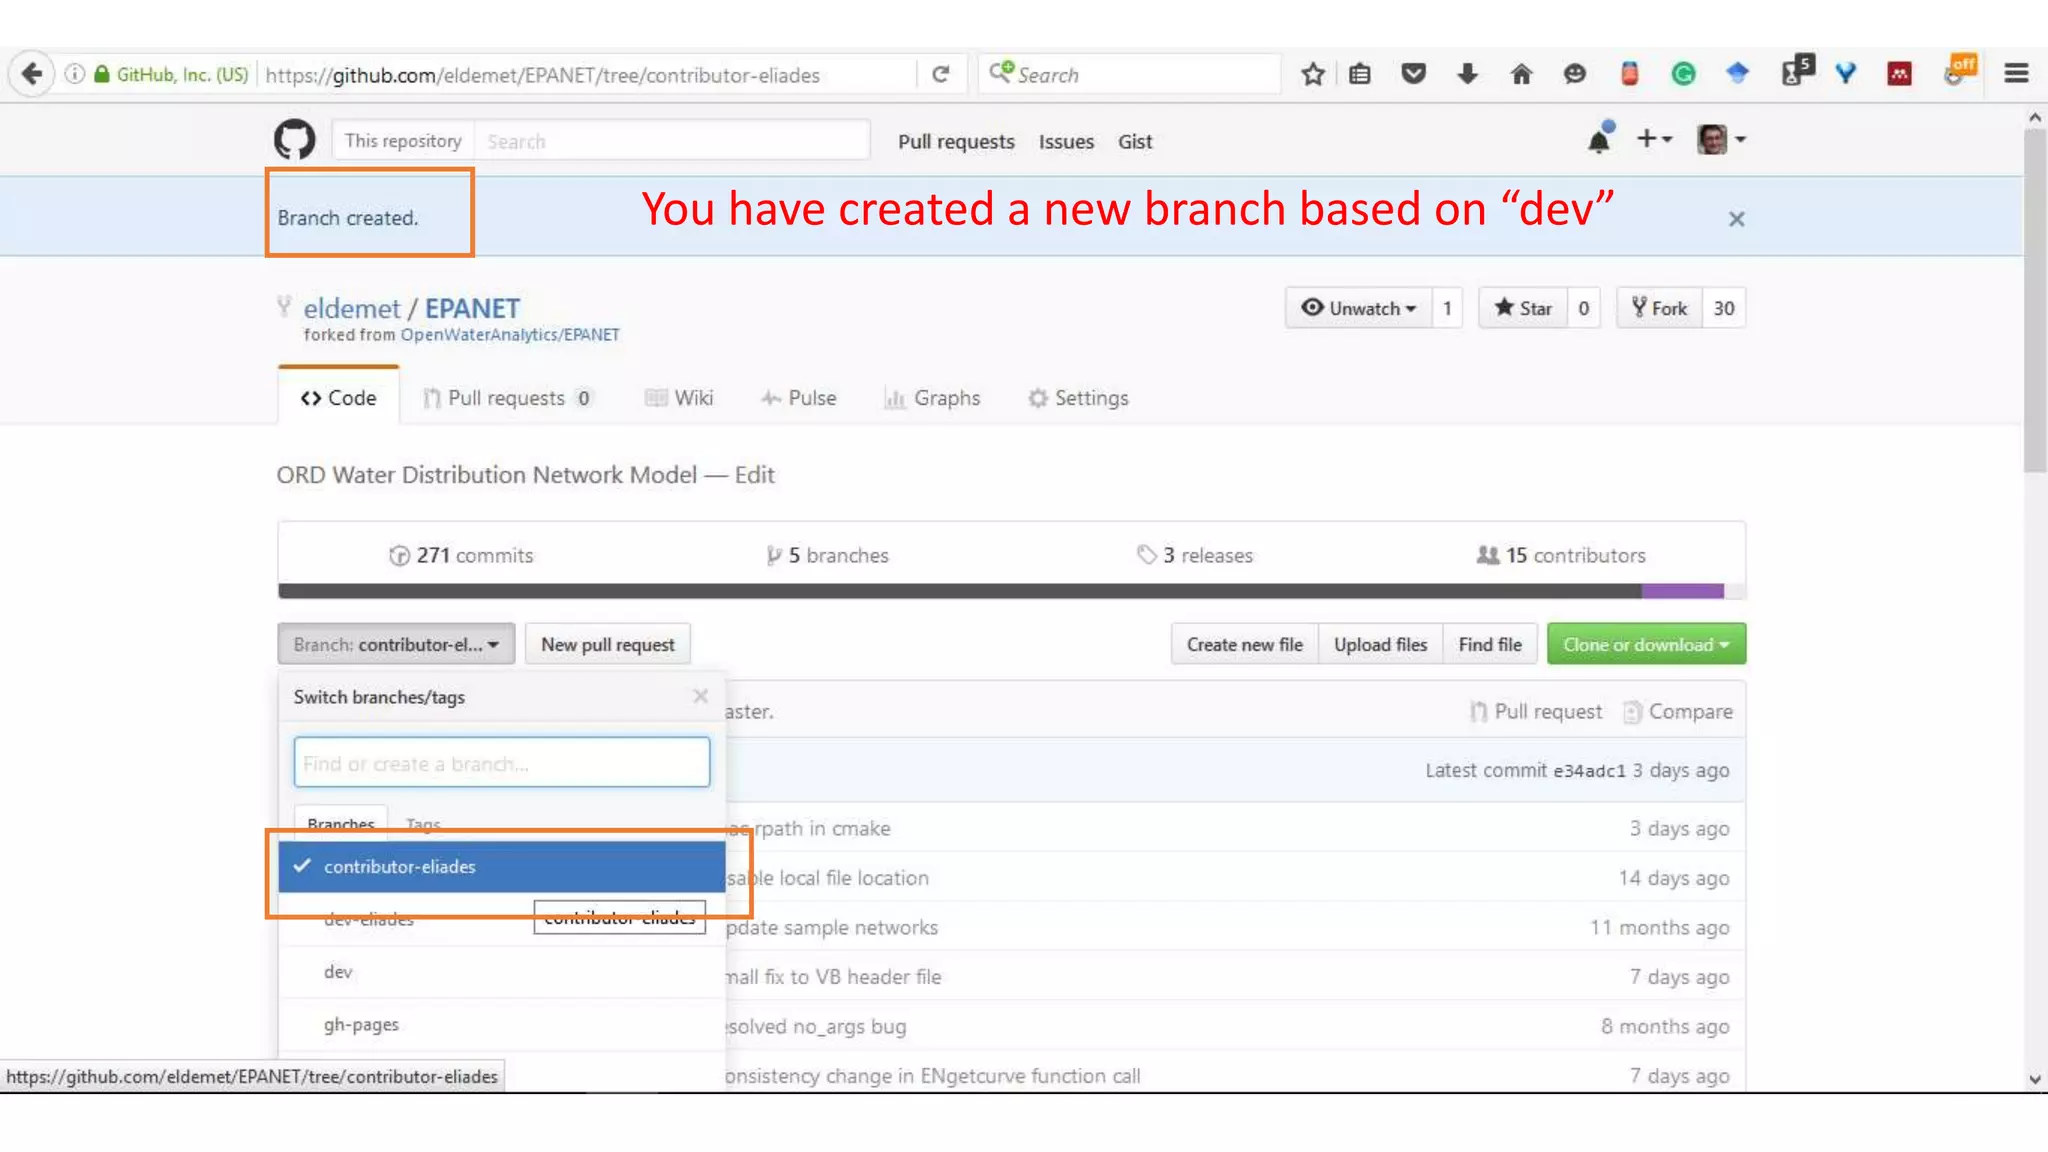Open the eldemet user link

[352, 308]
